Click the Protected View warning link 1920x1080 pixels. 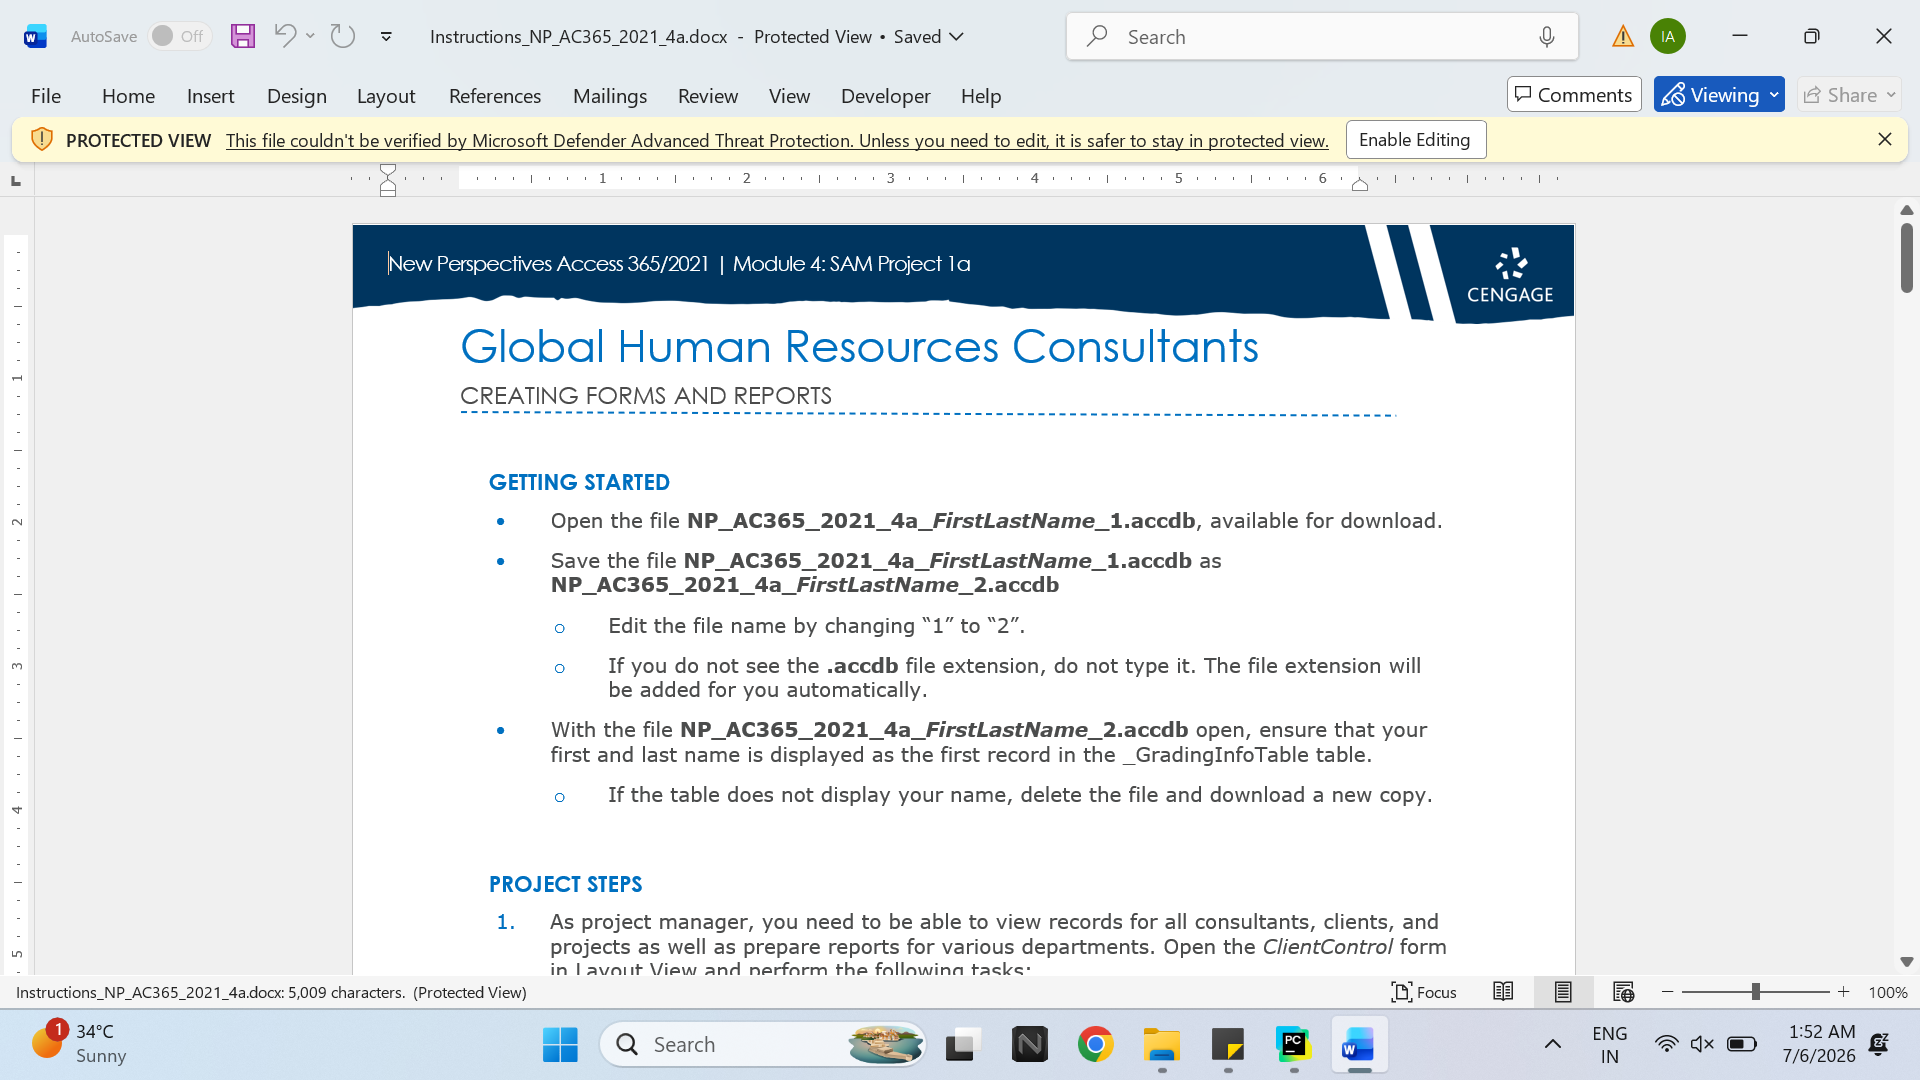(x=777, y=141)
